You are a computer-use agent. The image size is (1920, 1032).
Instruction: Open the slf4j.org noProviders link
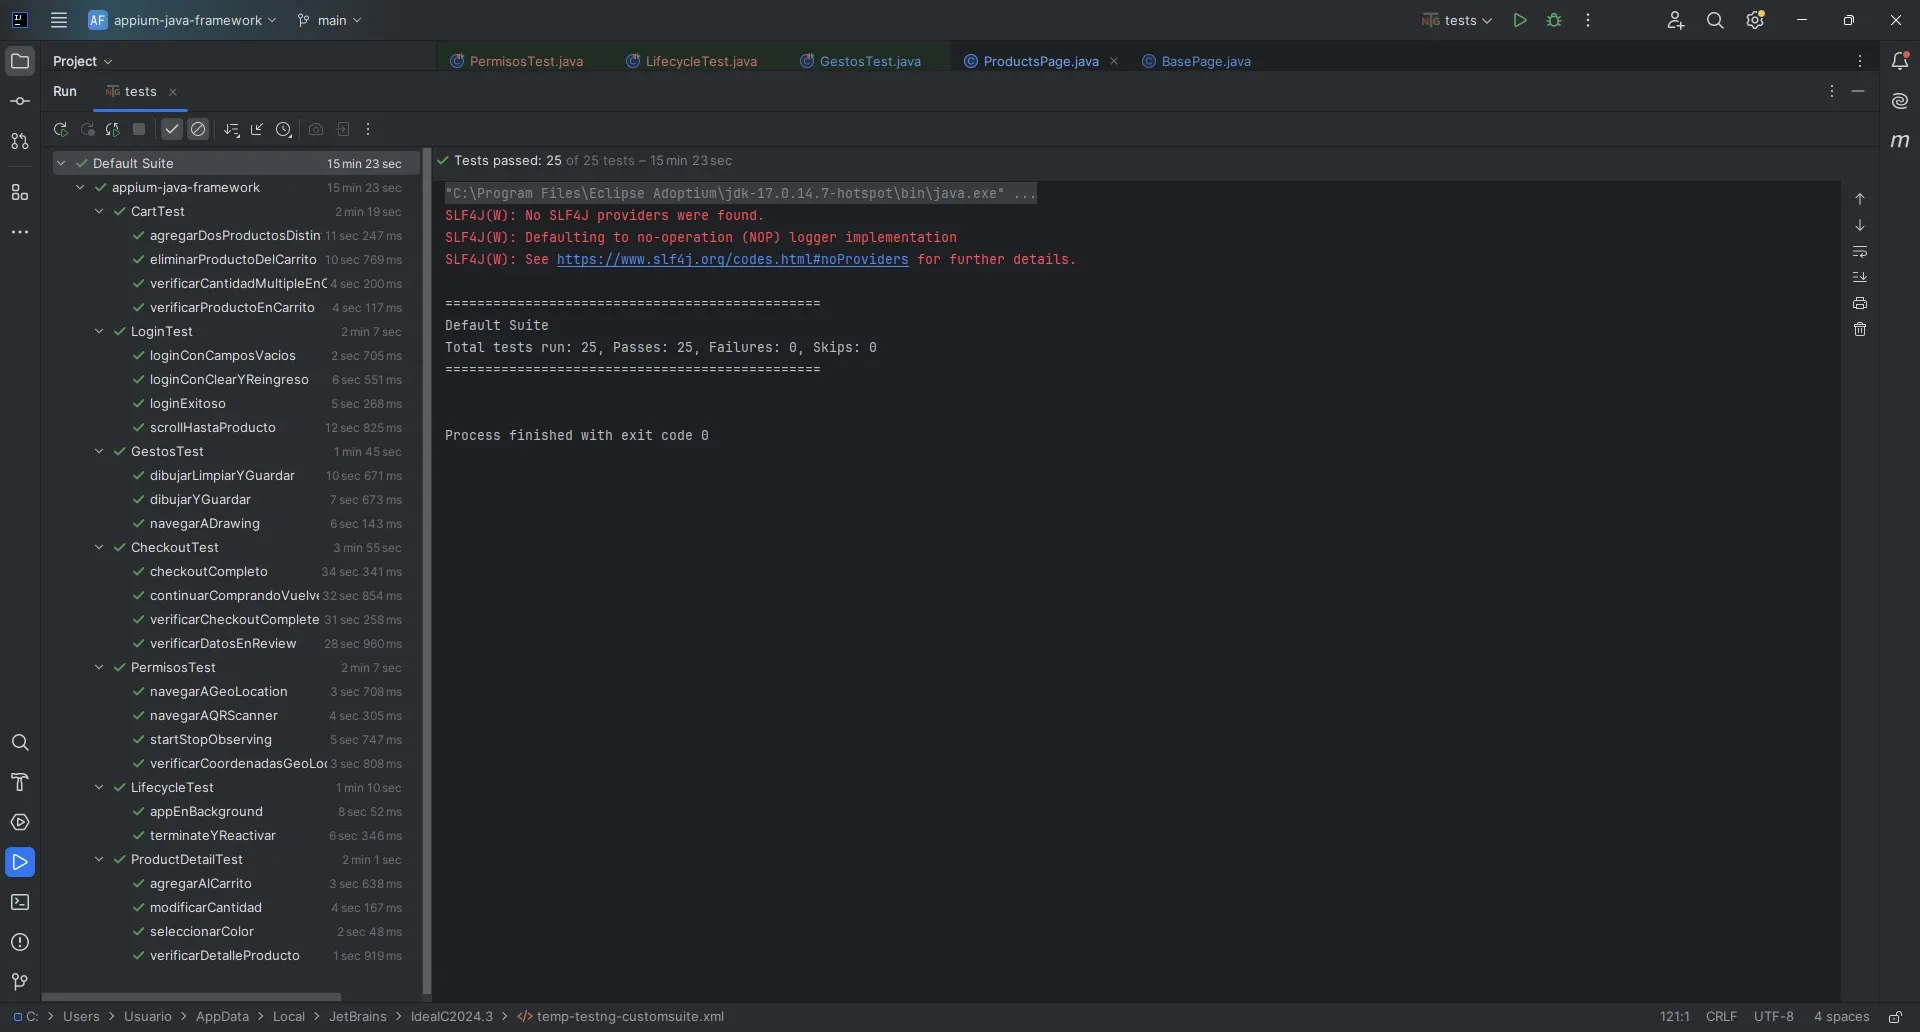732,260
